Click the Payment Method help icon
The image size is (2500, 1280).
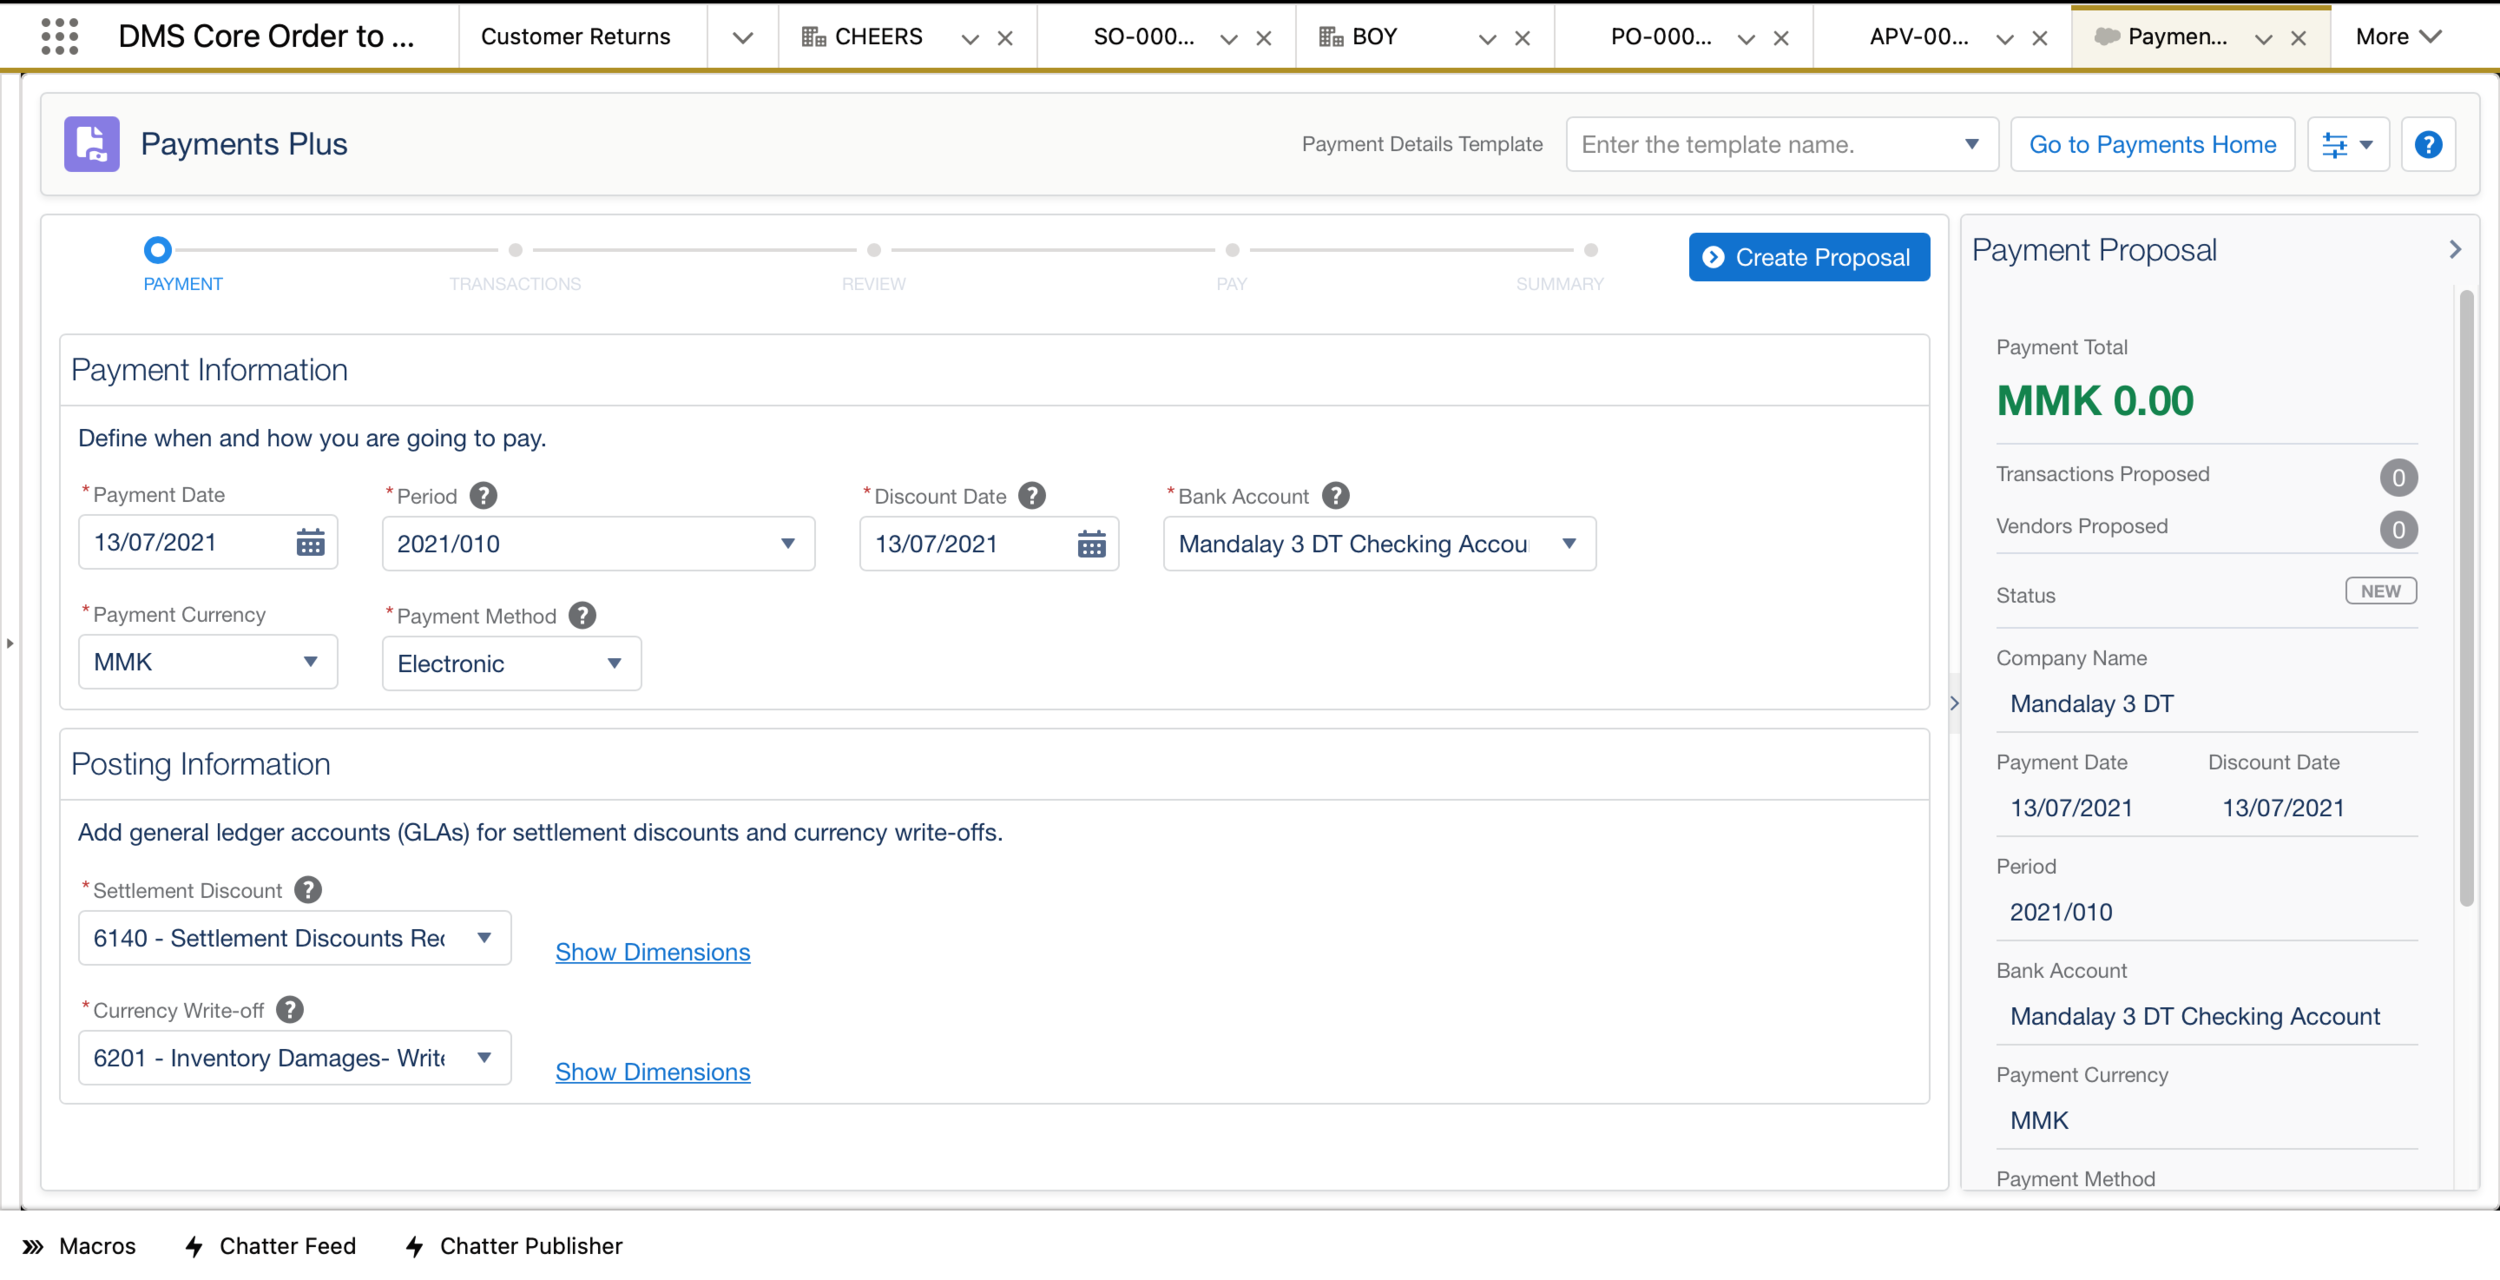coord(582,616)
